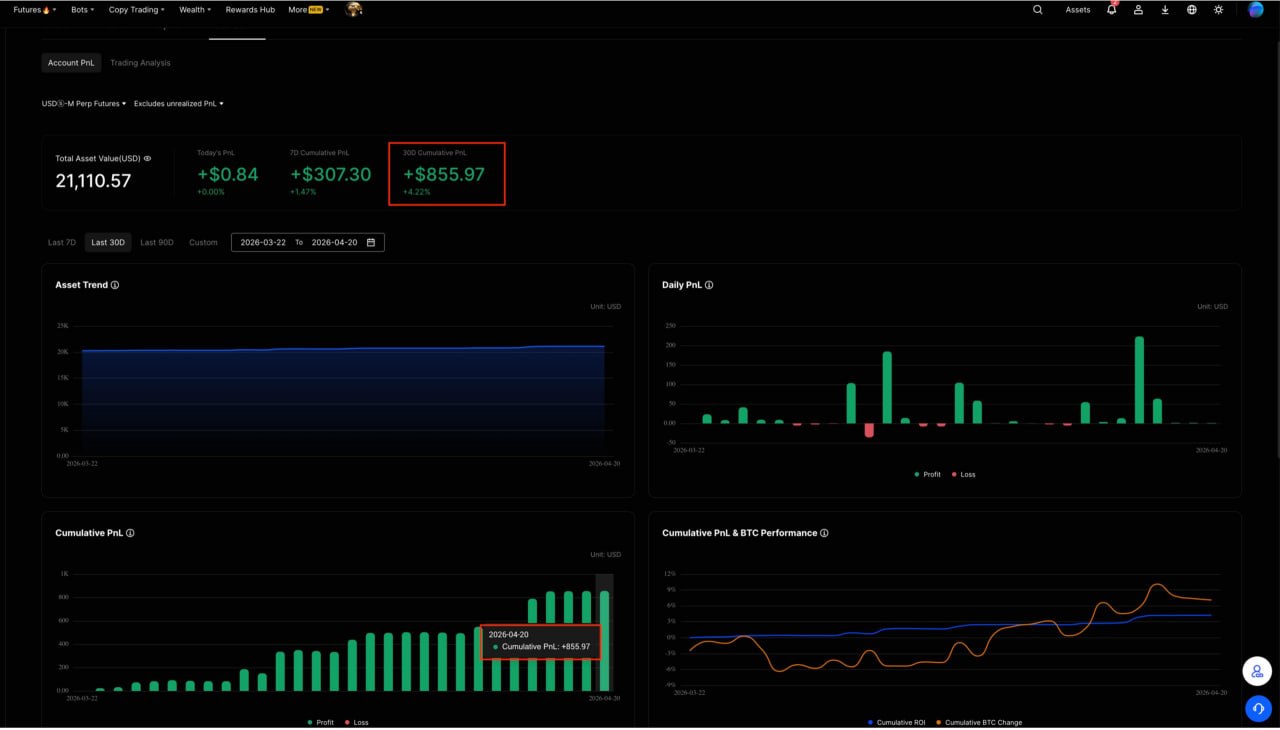Select the Last 7D range tab
This screenshot has width=1280, height=730.
(62, 242)
